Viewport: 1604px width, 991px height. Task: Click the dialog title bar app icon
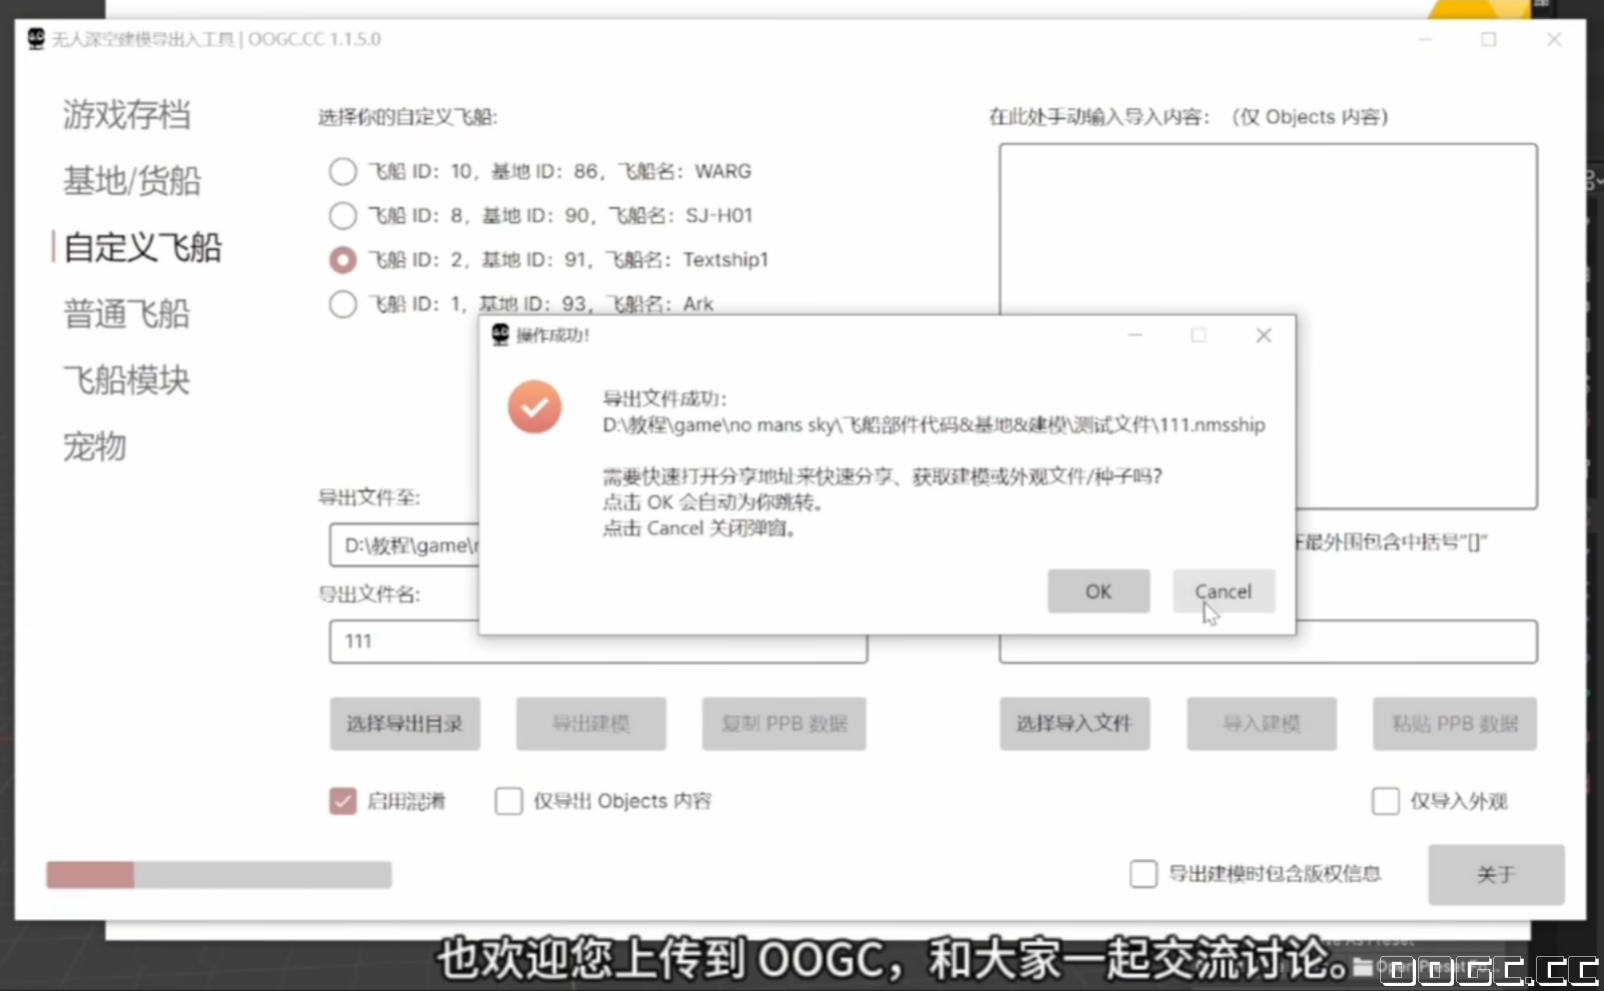tap(500, 335)
